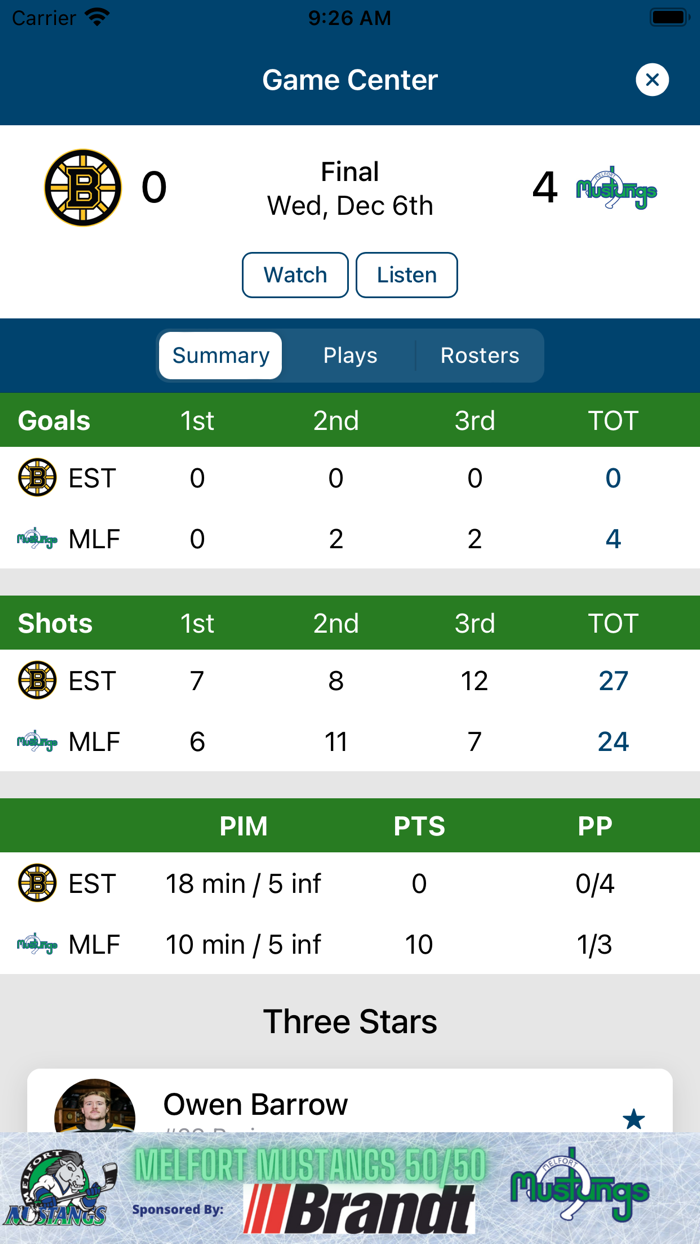700x1244 pixels.
Task: Switch to the Plays tab
Action: 350,355
